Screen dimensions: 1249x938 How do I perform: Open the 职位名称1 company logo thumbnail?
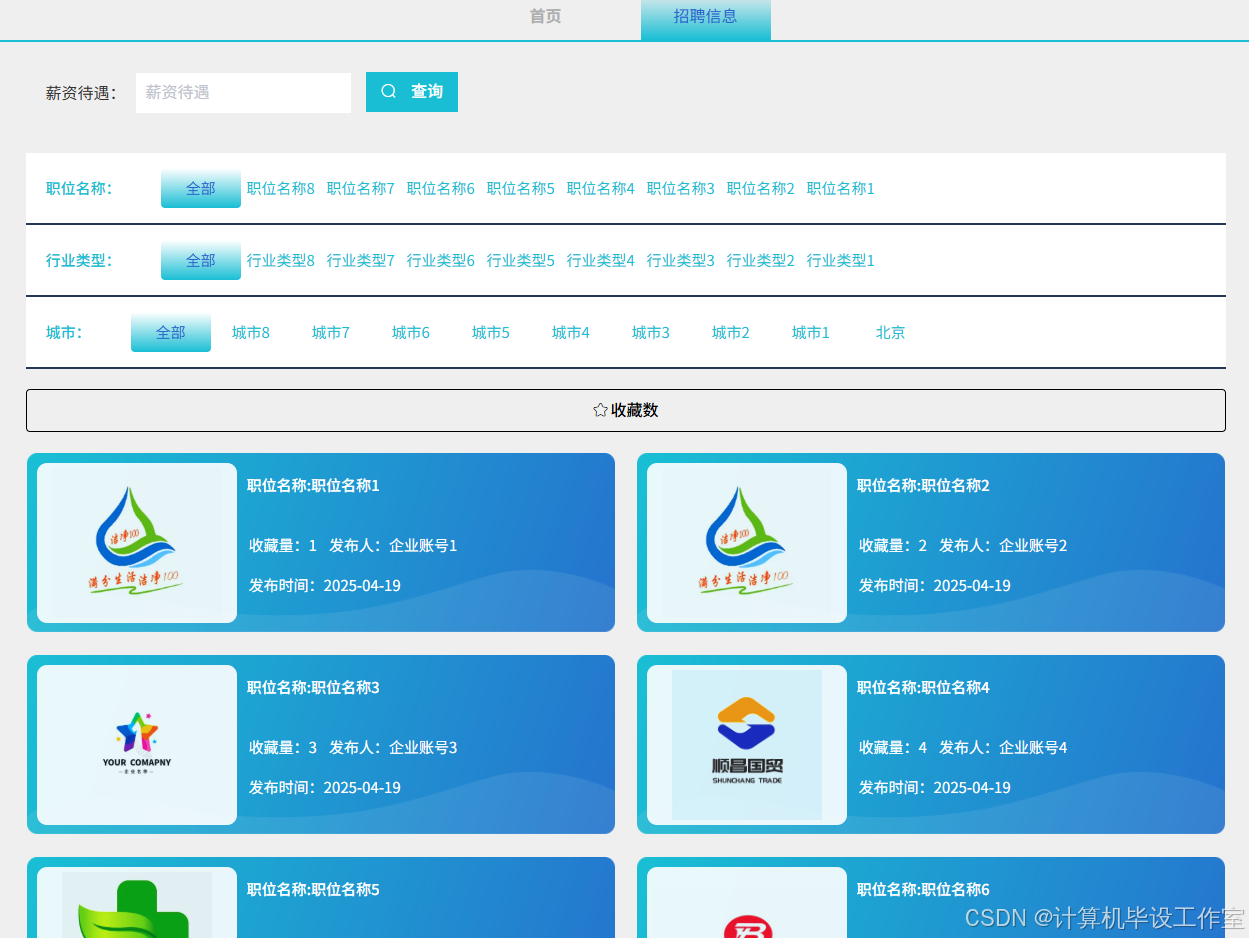(137, 543)
